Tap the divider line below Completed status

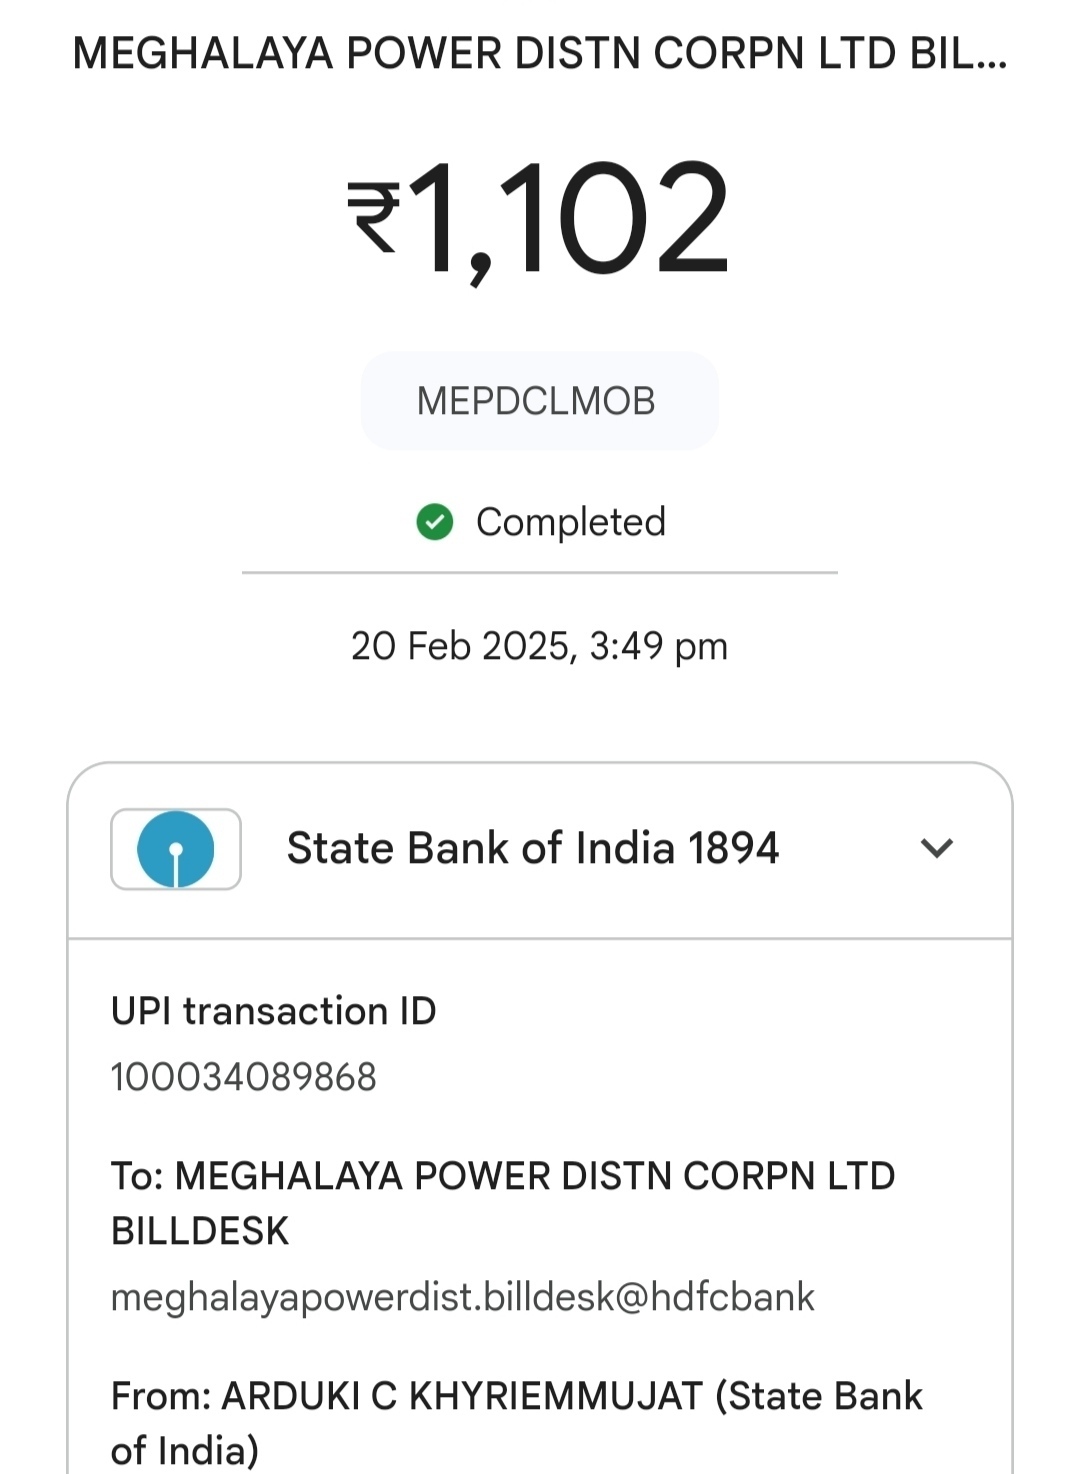tap(540, 573)
